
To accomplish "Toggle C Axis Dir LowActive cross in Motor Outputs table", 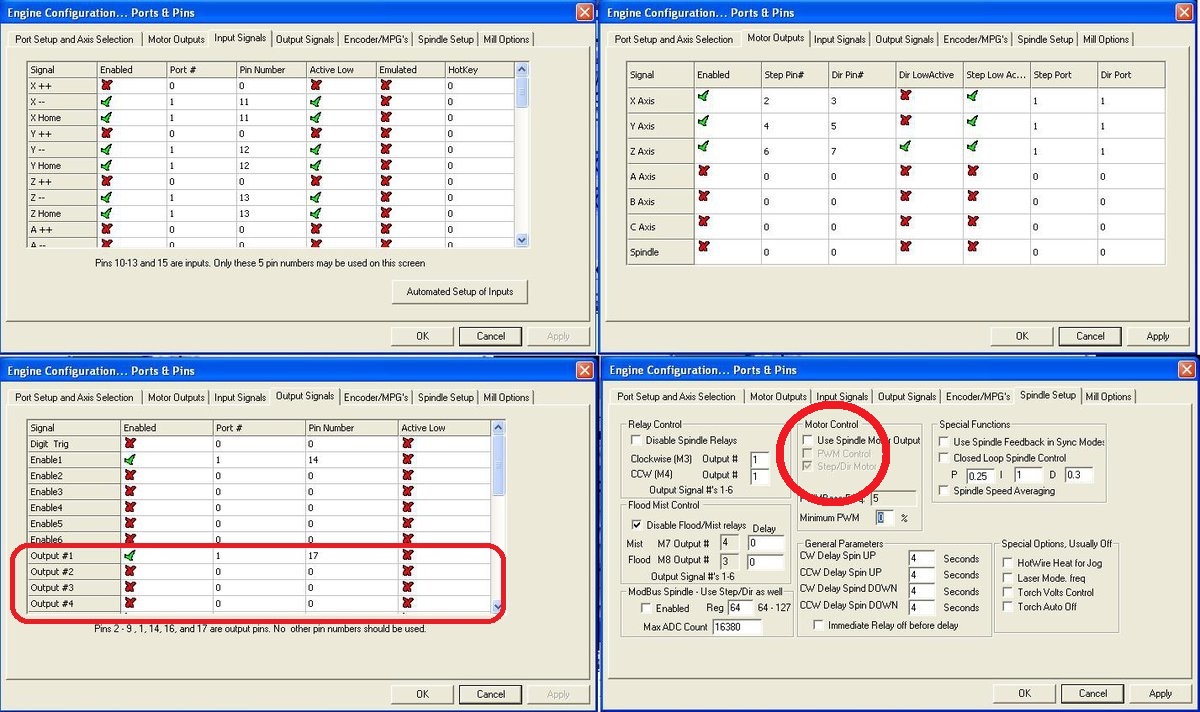I will click(x=906, y=221).
